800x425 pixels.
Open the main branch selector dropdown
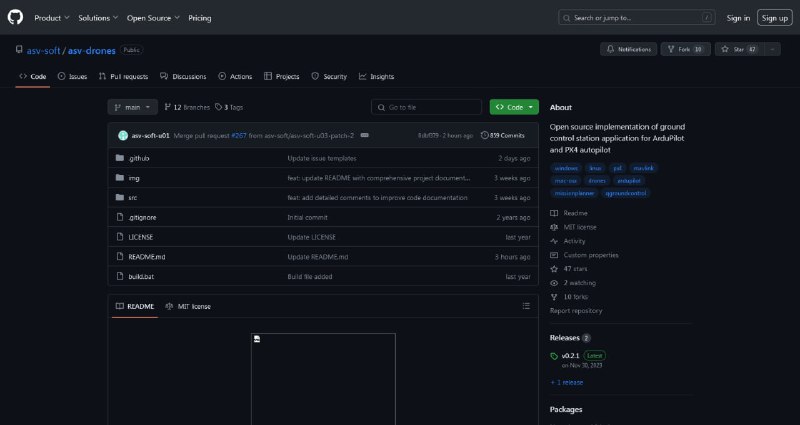pos(133,107)
